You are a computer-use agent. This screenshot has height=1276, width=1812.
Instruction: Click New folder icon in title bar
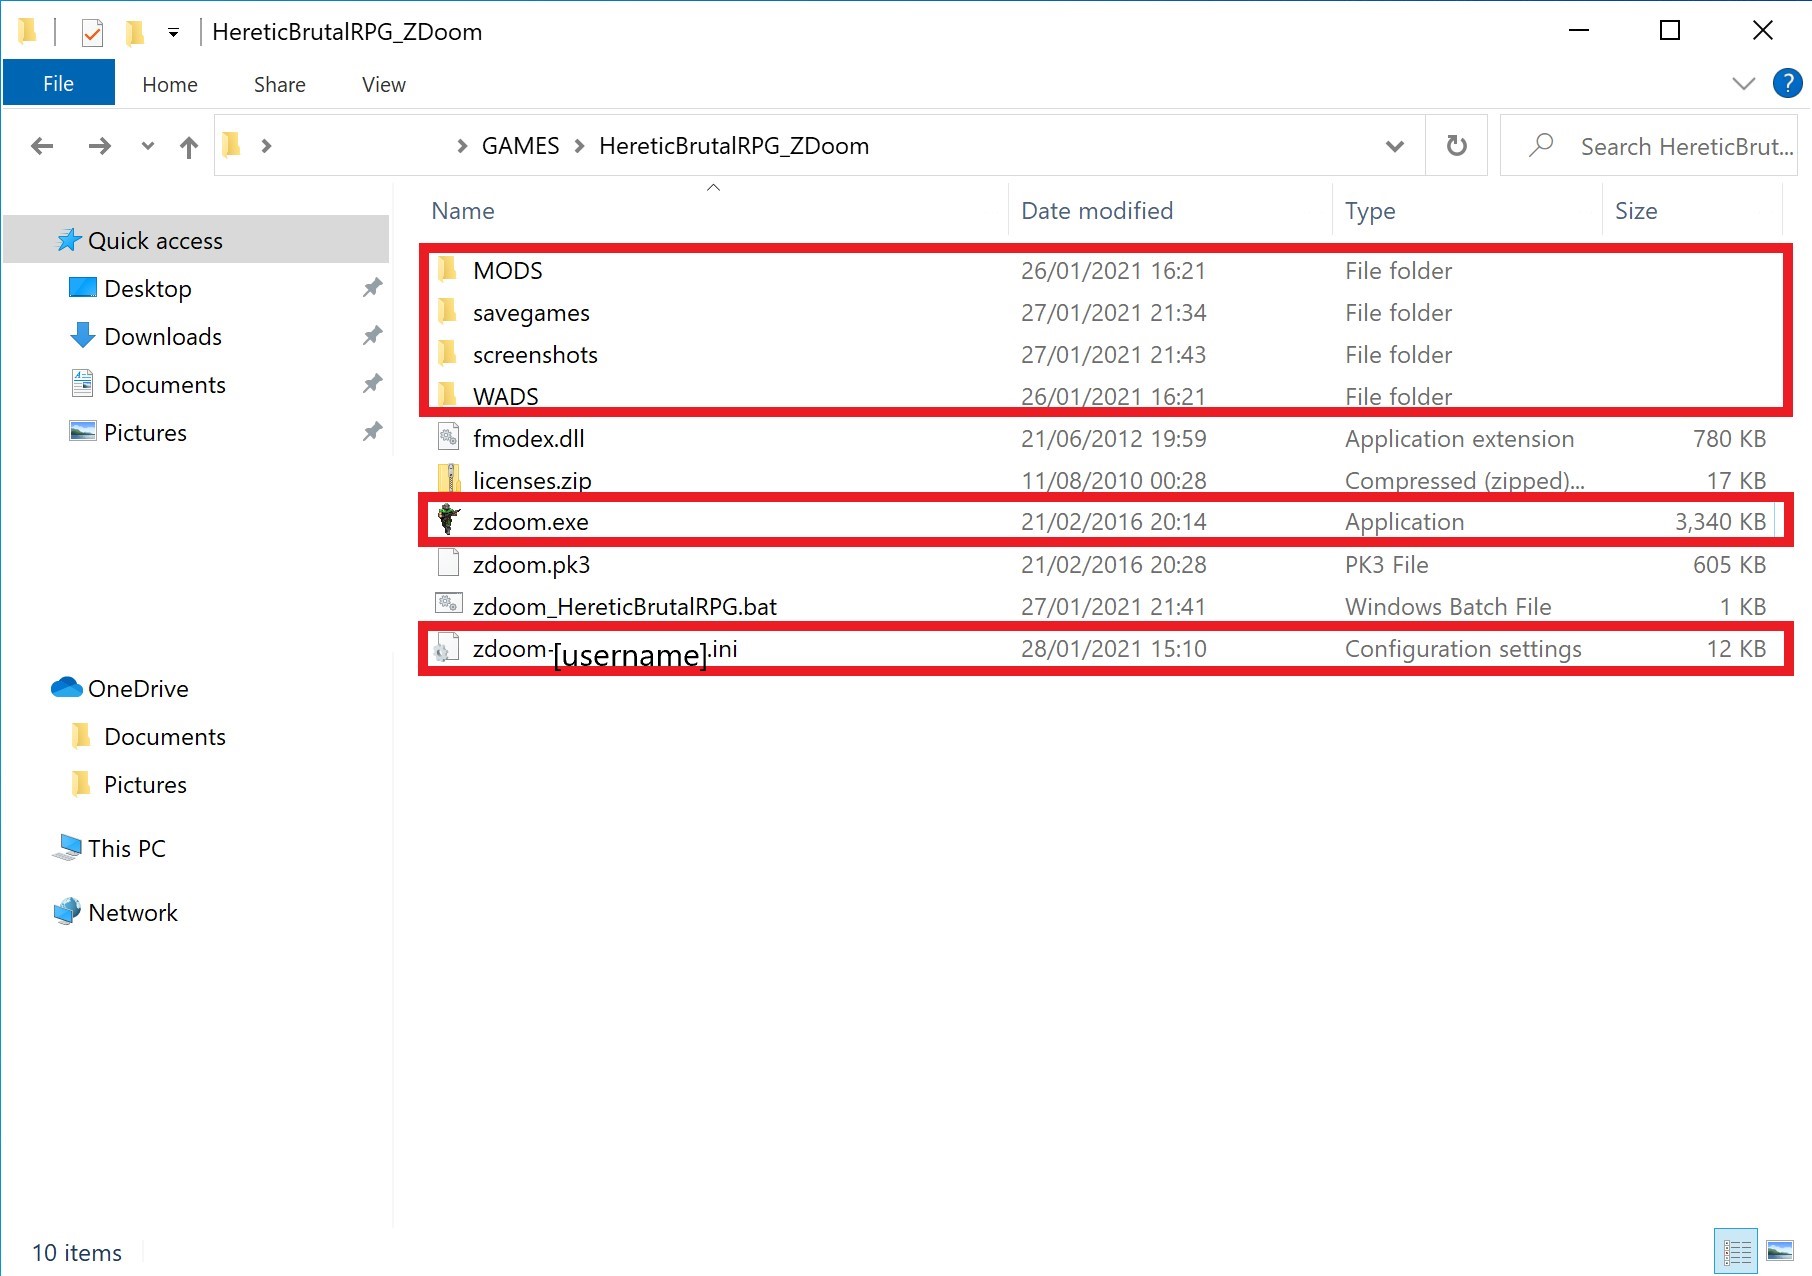(134, 33)
